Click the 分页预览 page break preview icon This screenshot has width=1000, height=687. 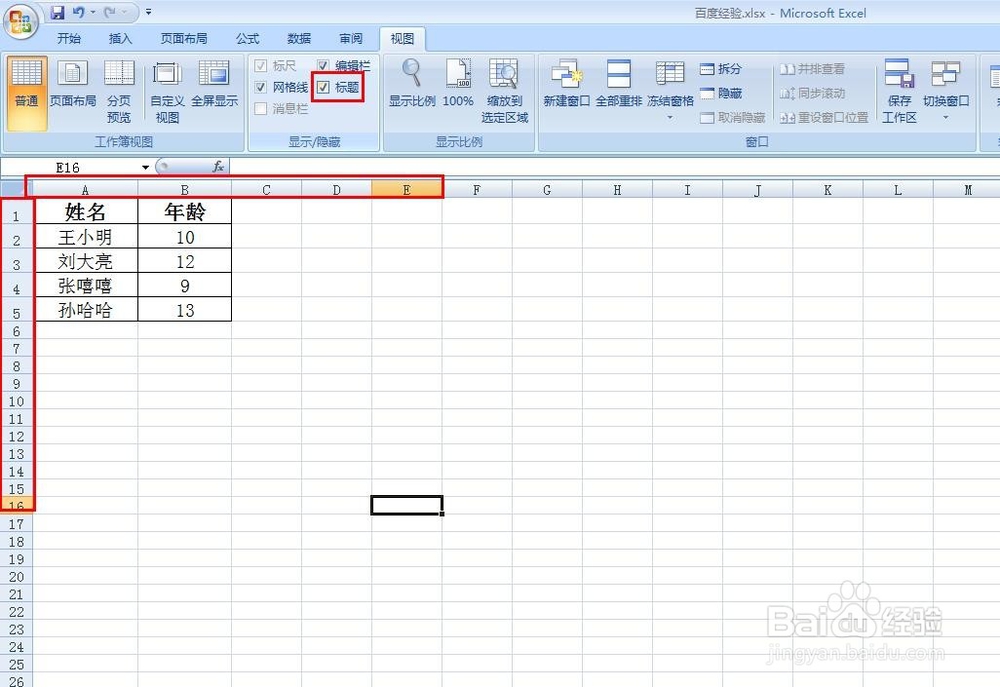click(x=119, y=85)
